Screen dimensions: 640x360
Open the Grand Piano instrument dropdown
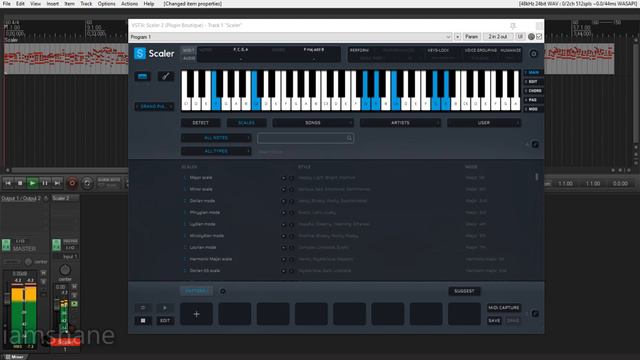tap(154, 107)
